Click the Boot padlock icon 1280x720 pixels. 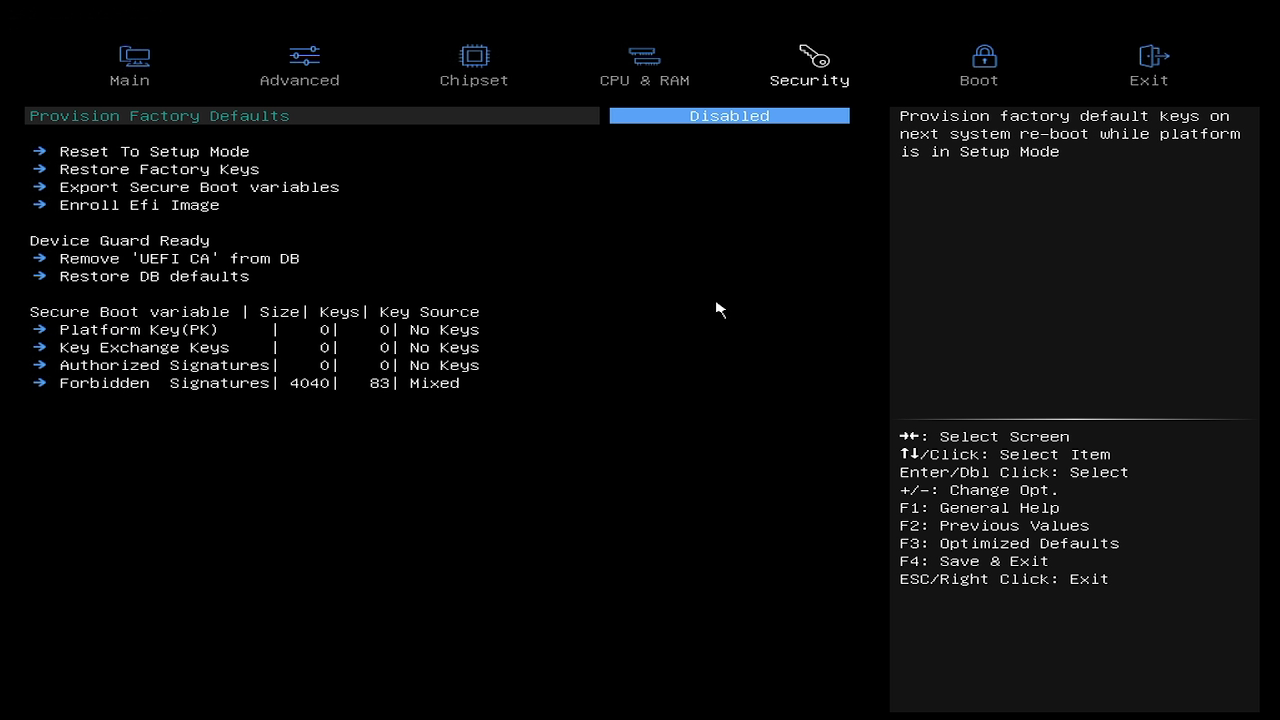(x=984, y=56)
